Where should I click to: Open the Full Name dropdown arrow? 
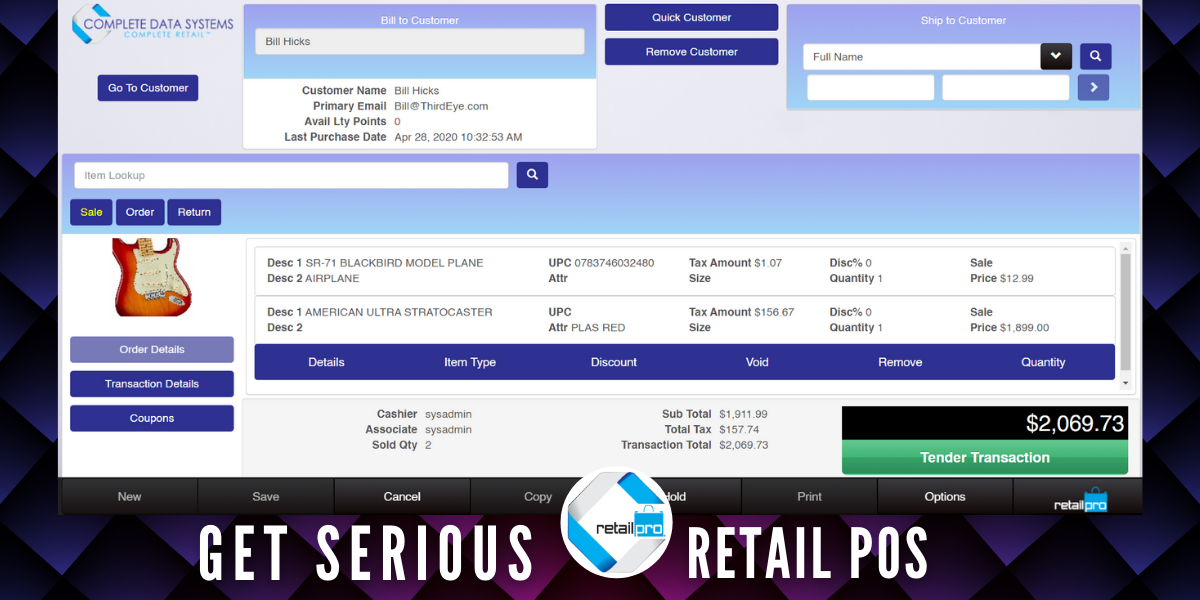(1056, 57)
